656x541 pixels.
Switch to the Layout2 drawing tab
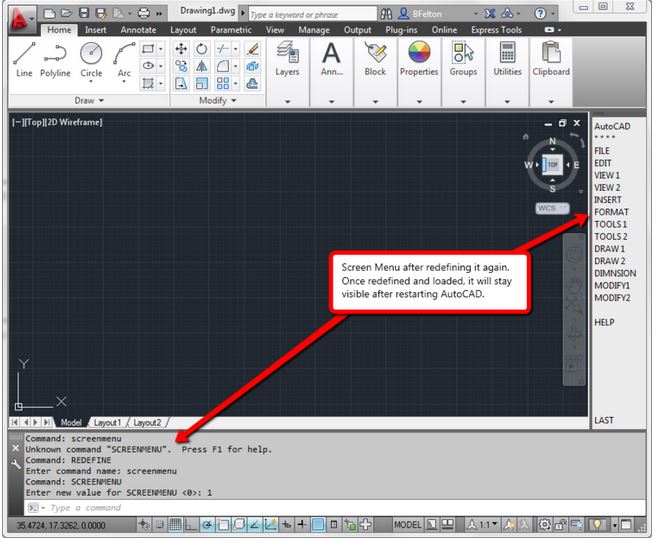pos(147,423)
